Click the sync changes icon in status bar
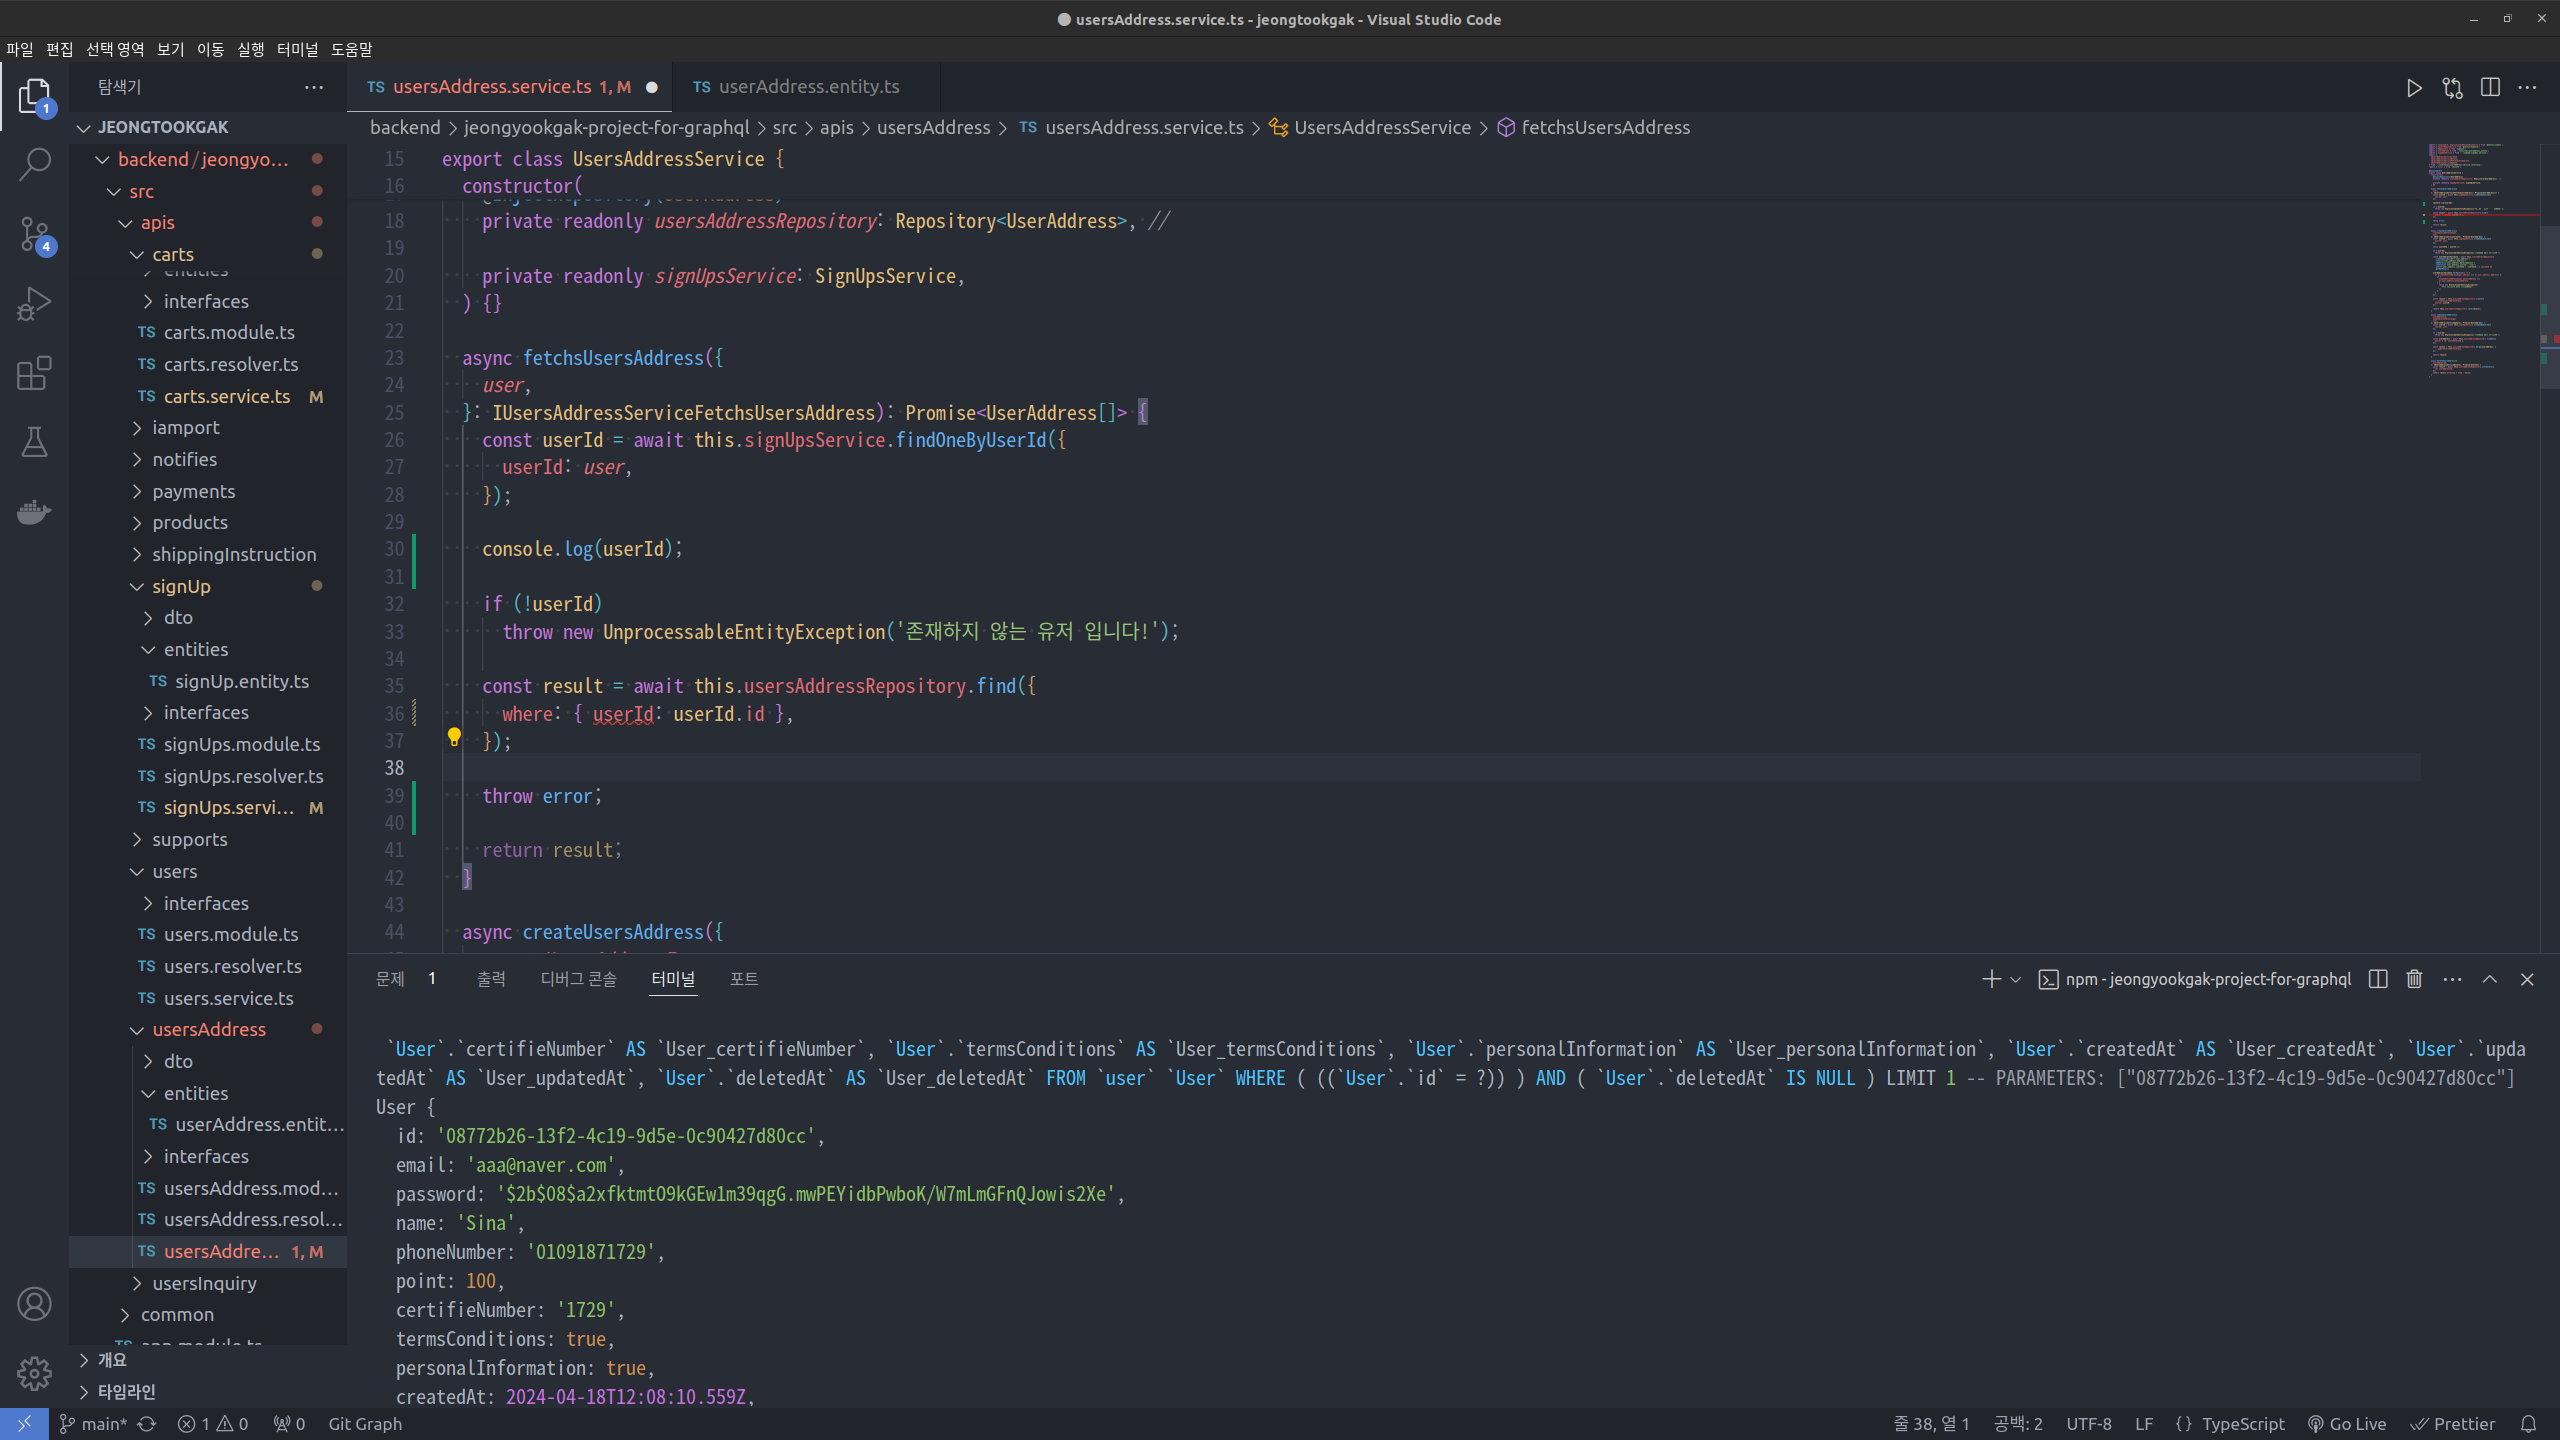This screenshot has height=1440, width=2560. point(147,1424)
